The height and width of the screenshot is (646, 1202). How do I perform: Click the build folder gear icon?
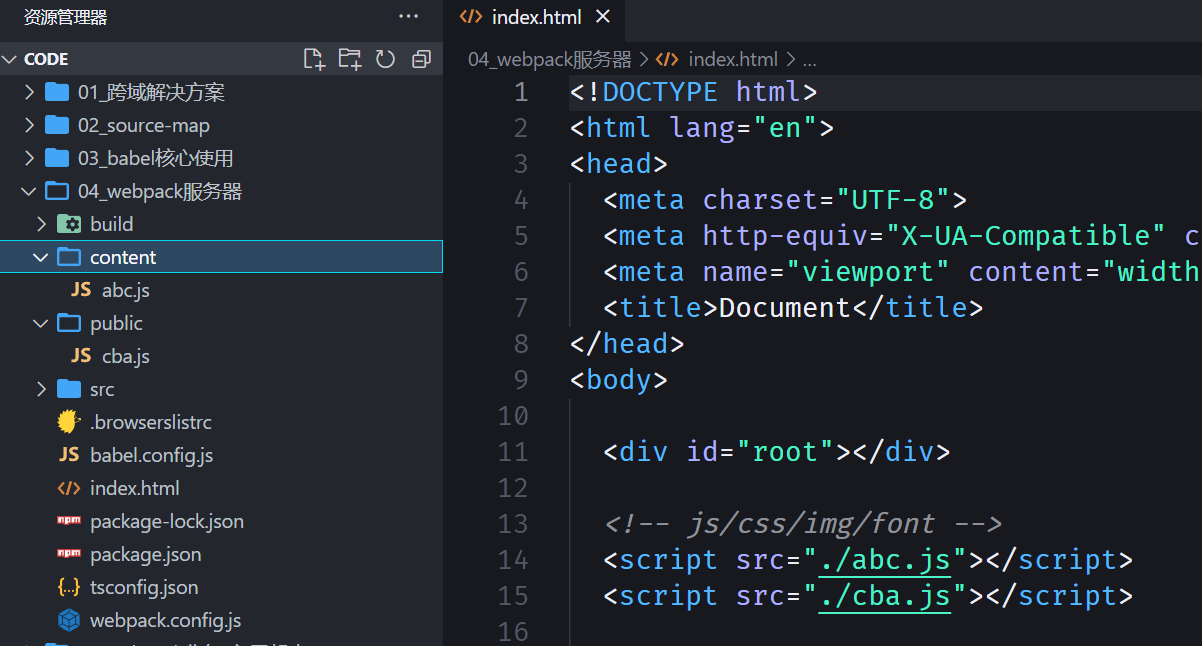click(68, 224)
